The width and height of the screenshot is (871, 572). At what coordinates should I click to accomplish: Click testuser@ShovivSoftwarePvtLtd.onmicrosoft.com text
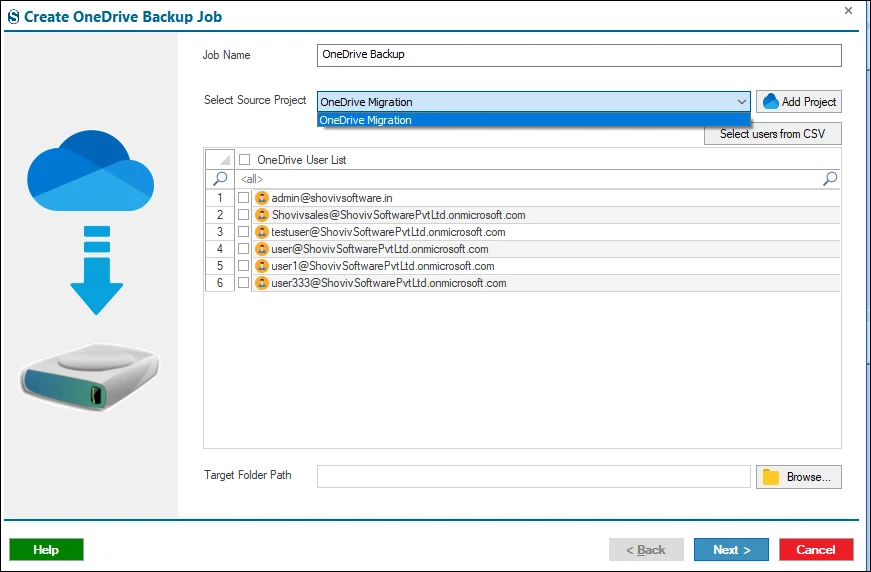[388, 232]
